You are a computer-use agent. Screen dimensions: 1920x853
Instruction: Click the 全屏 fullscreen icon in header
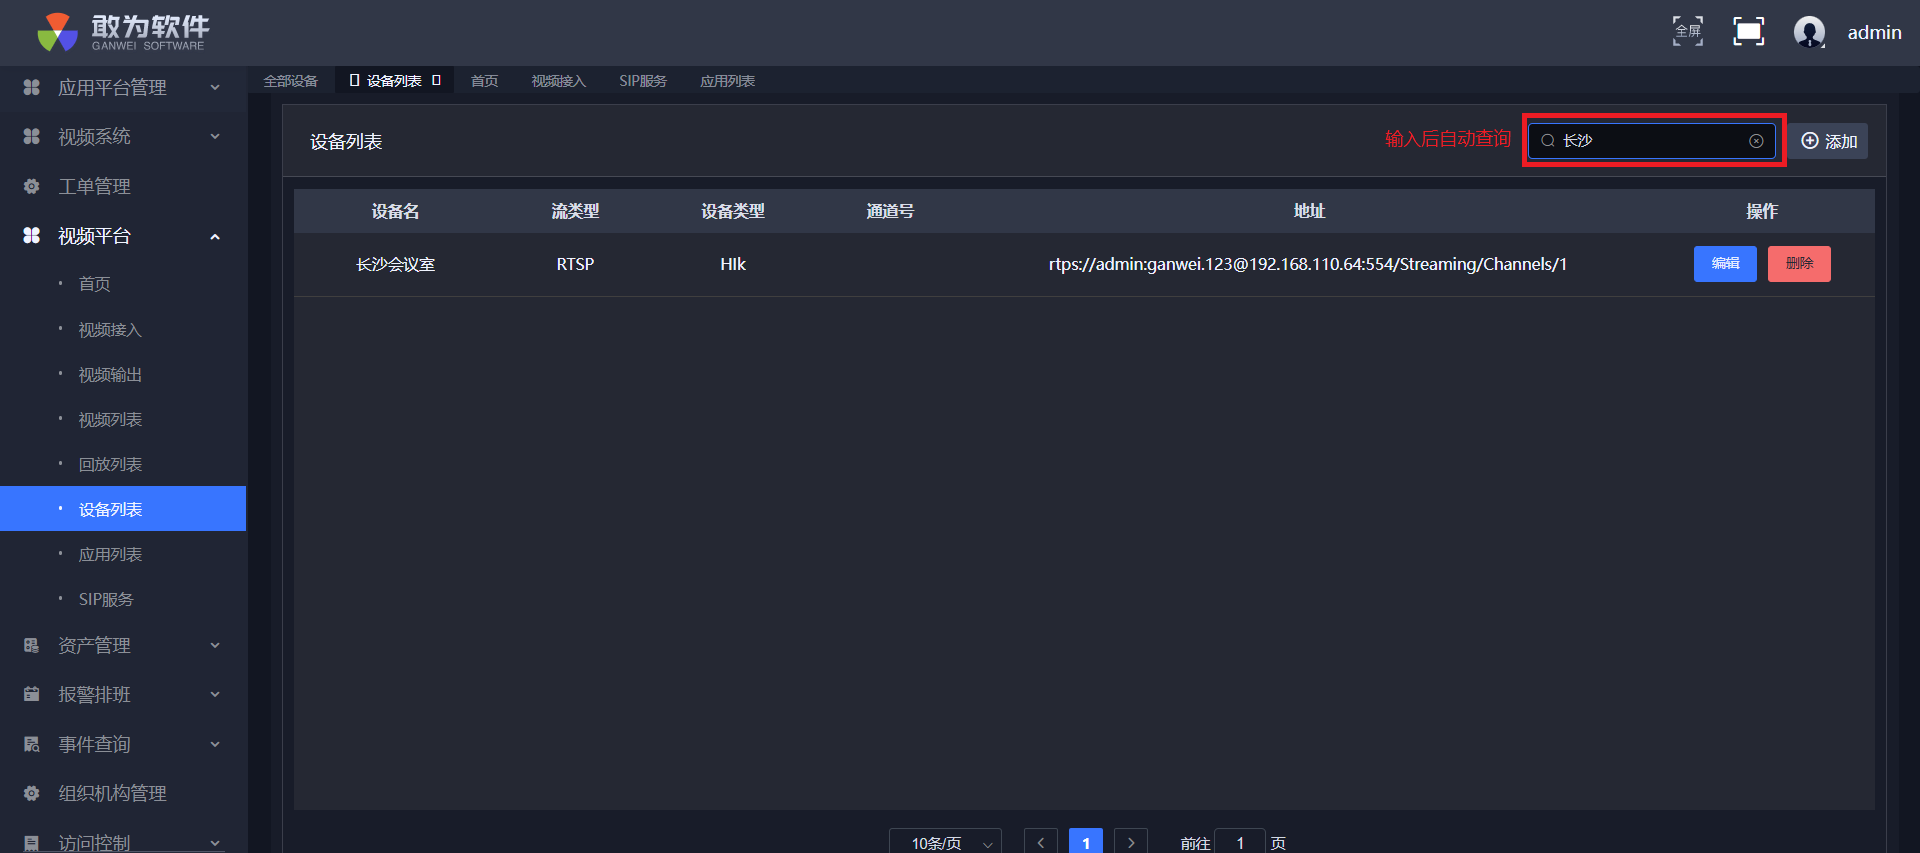[x=1688, y=31]
